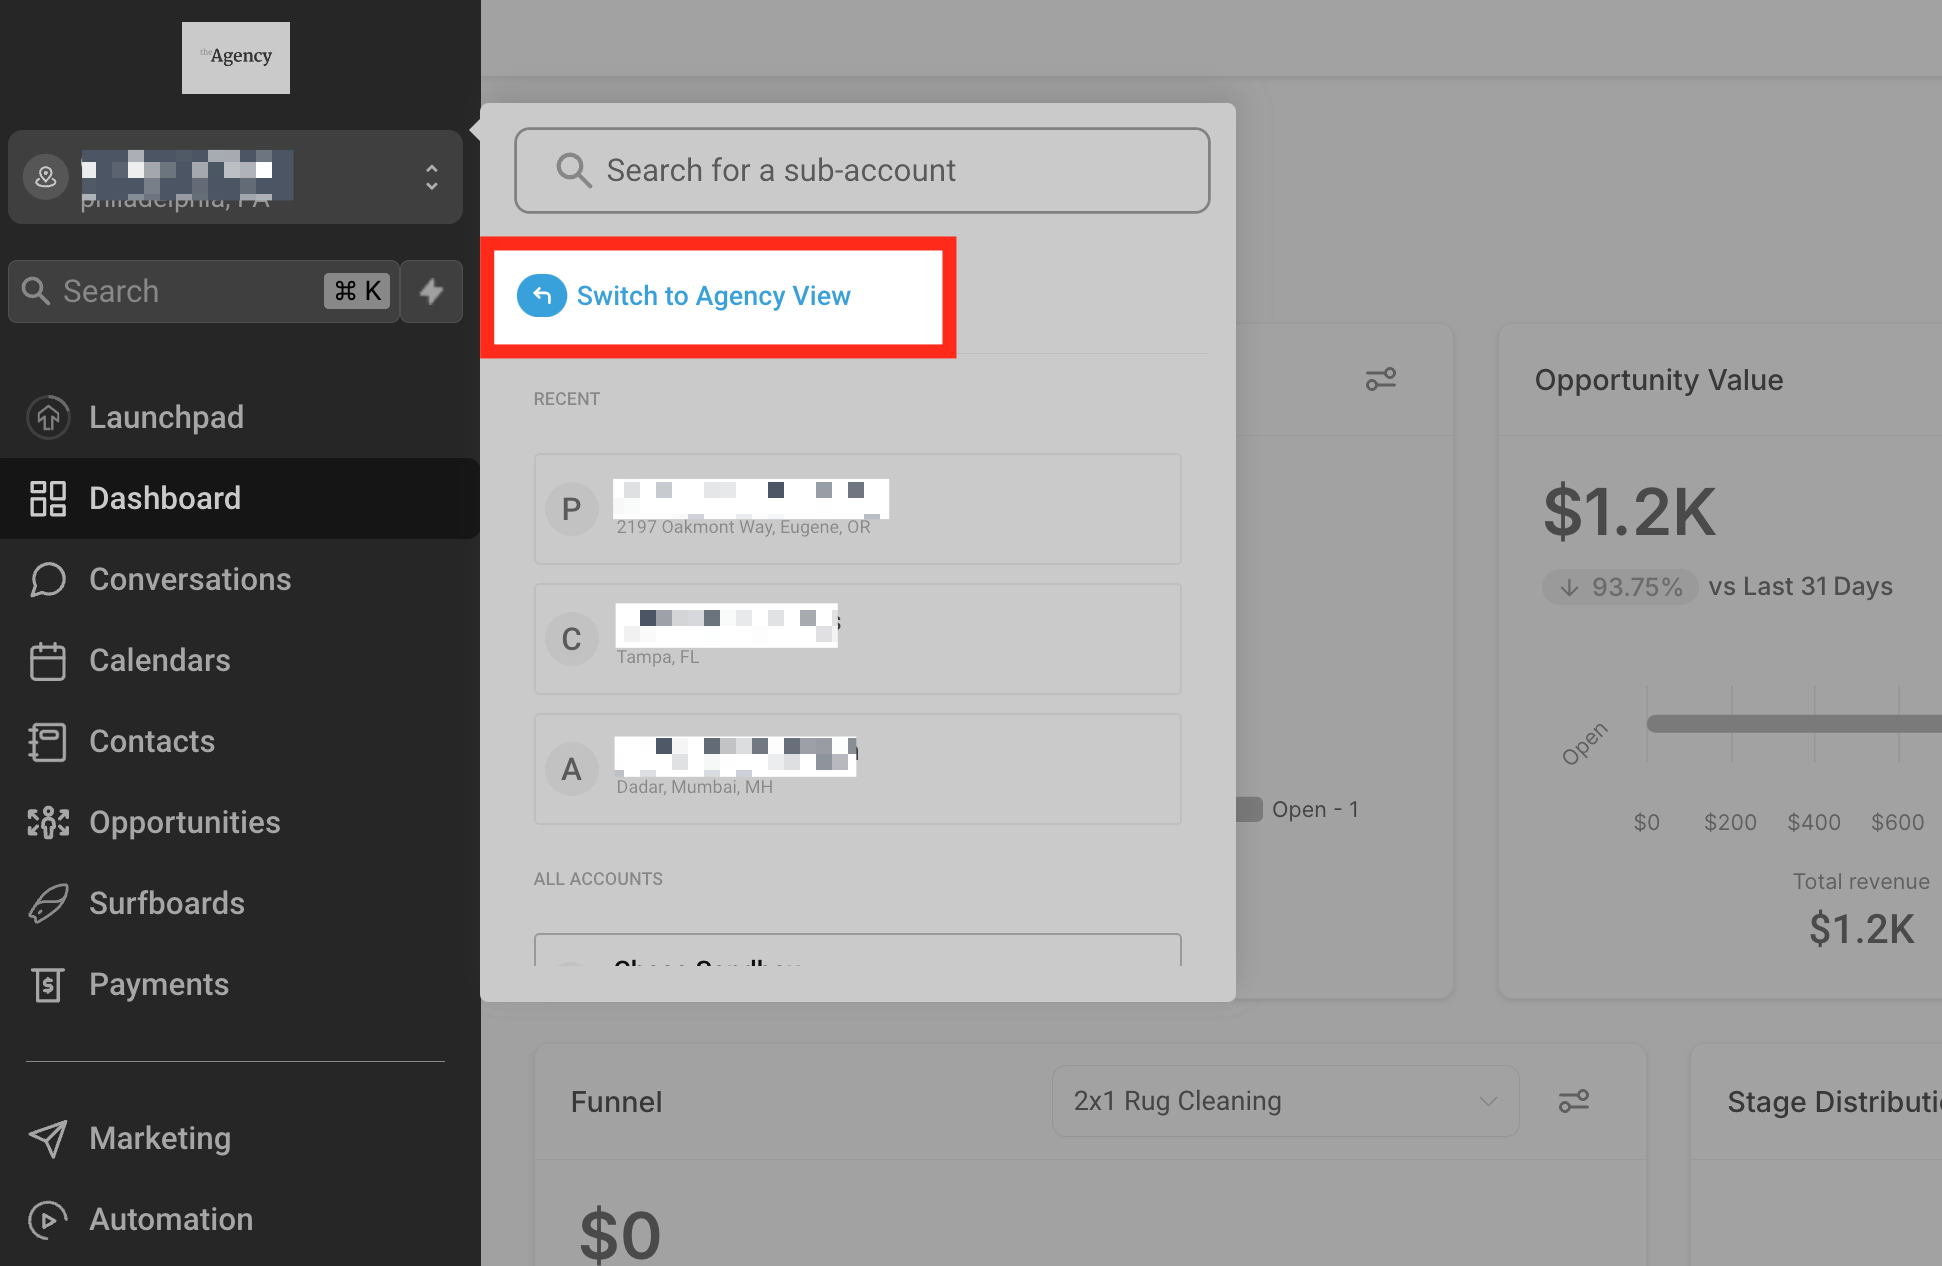Click the Marketing paper plane icon
Viewport: 1942px width, 1266px height.
pos(47,1138)
